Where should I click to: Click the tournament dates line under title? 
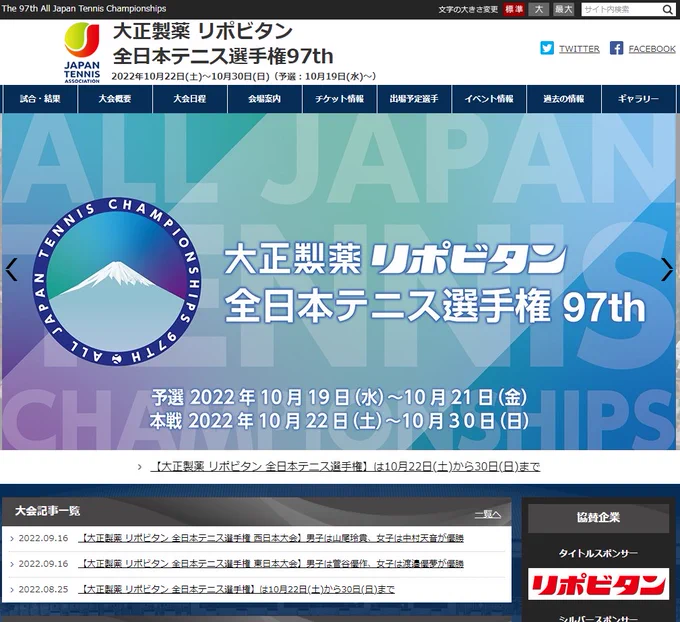click(243, 77)
